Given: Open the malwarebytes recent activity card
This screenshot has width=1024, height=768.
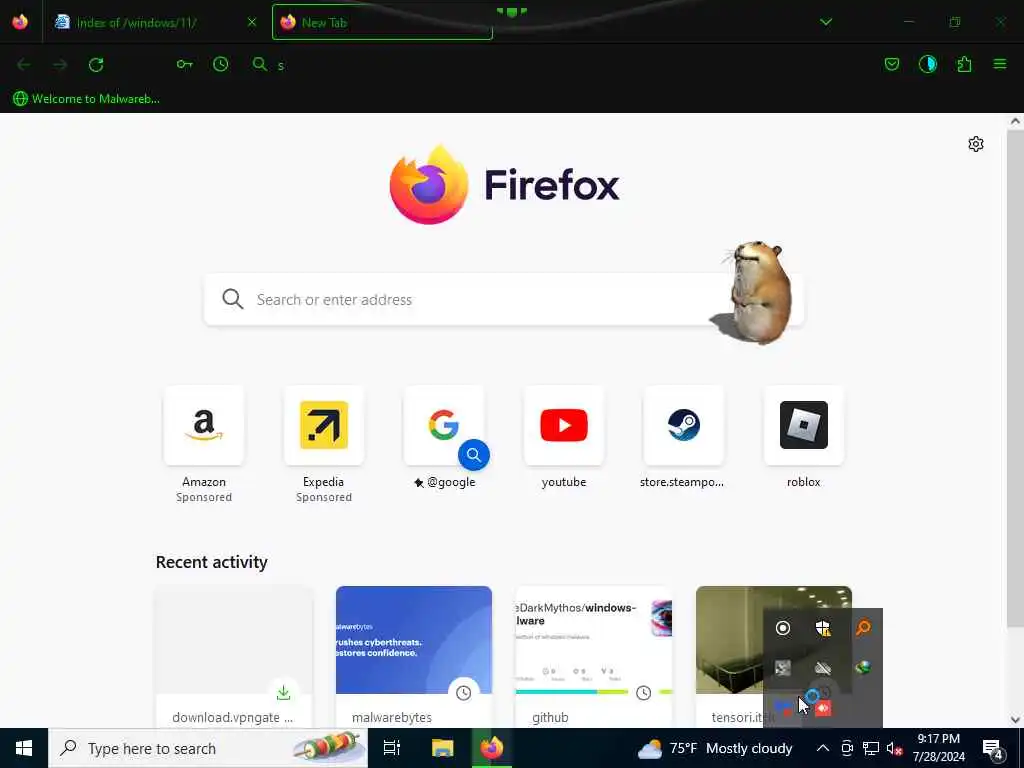Looking at the screenshot, I should tap(413, 656).
